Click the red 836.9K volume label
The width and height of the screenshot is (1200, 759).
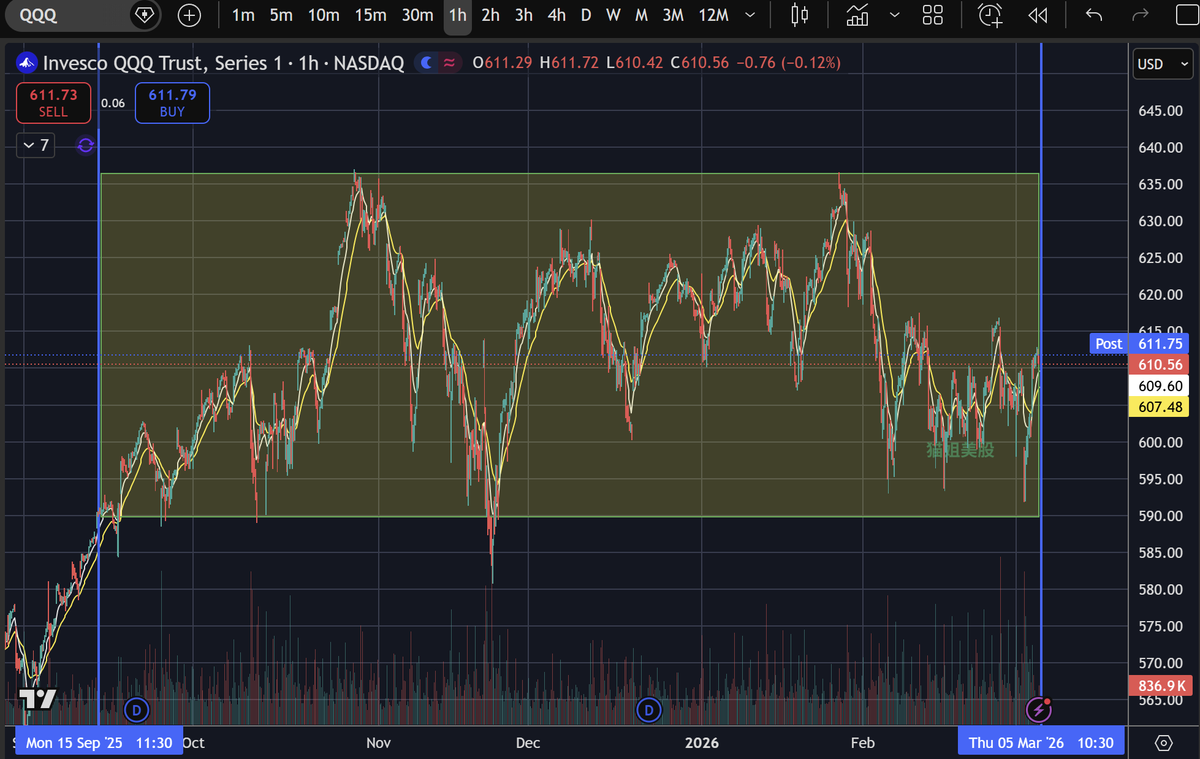click(1159, 685)
